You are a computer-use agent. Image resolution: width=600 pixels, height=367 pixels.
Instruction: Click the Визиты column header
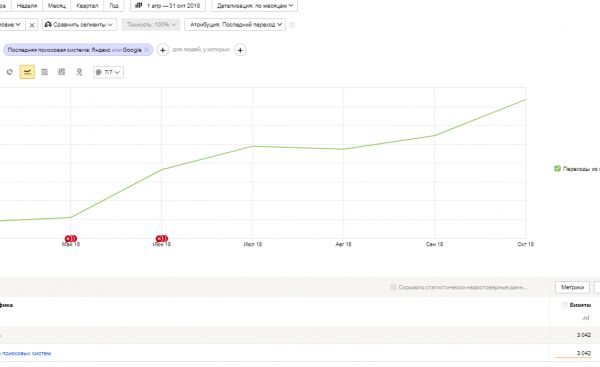point(580,305)
